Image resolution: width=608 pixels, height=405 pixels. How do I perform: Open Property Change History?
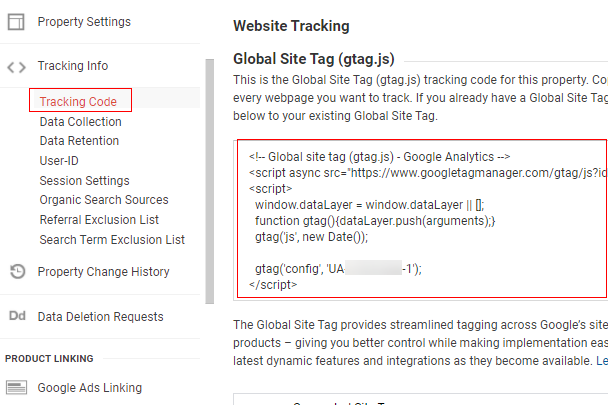[x=104, y=272]
